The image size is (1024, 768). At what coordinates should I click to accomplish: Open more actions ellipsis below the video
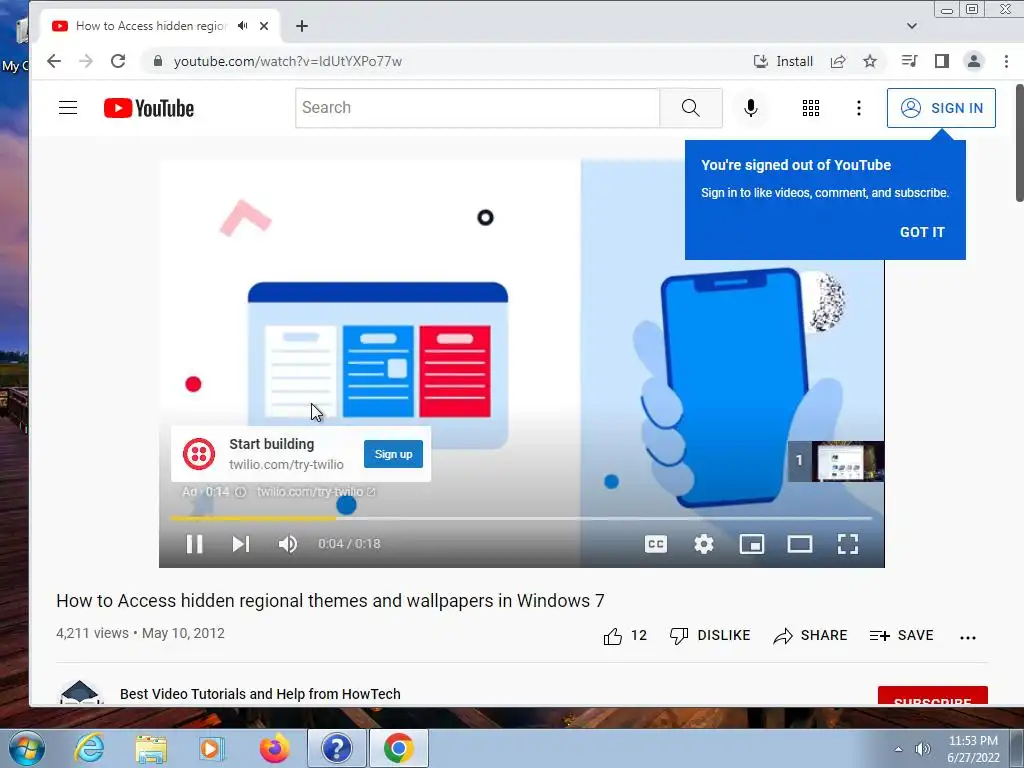(x=968, y=637)
